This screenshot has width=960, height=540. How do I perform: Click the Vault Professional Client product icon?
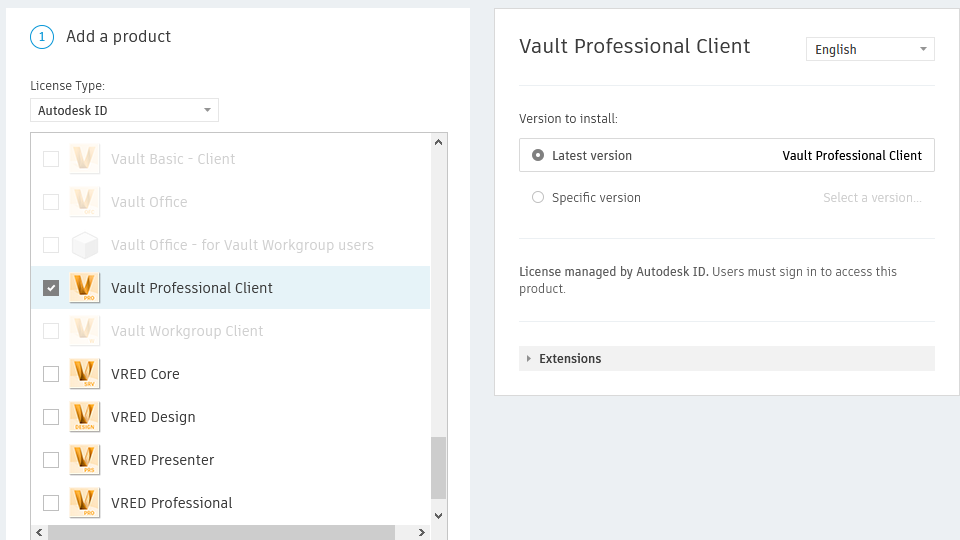85,288
